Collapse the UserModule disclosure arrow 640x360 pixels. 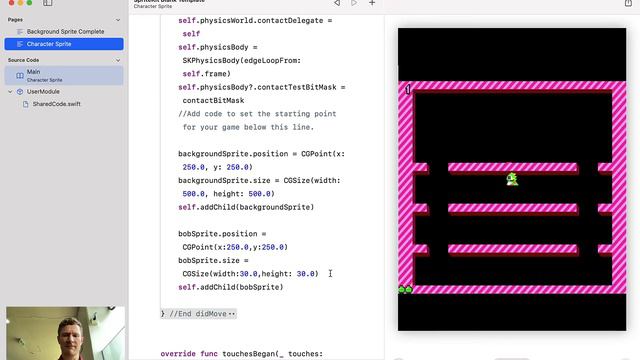(10, 91)
